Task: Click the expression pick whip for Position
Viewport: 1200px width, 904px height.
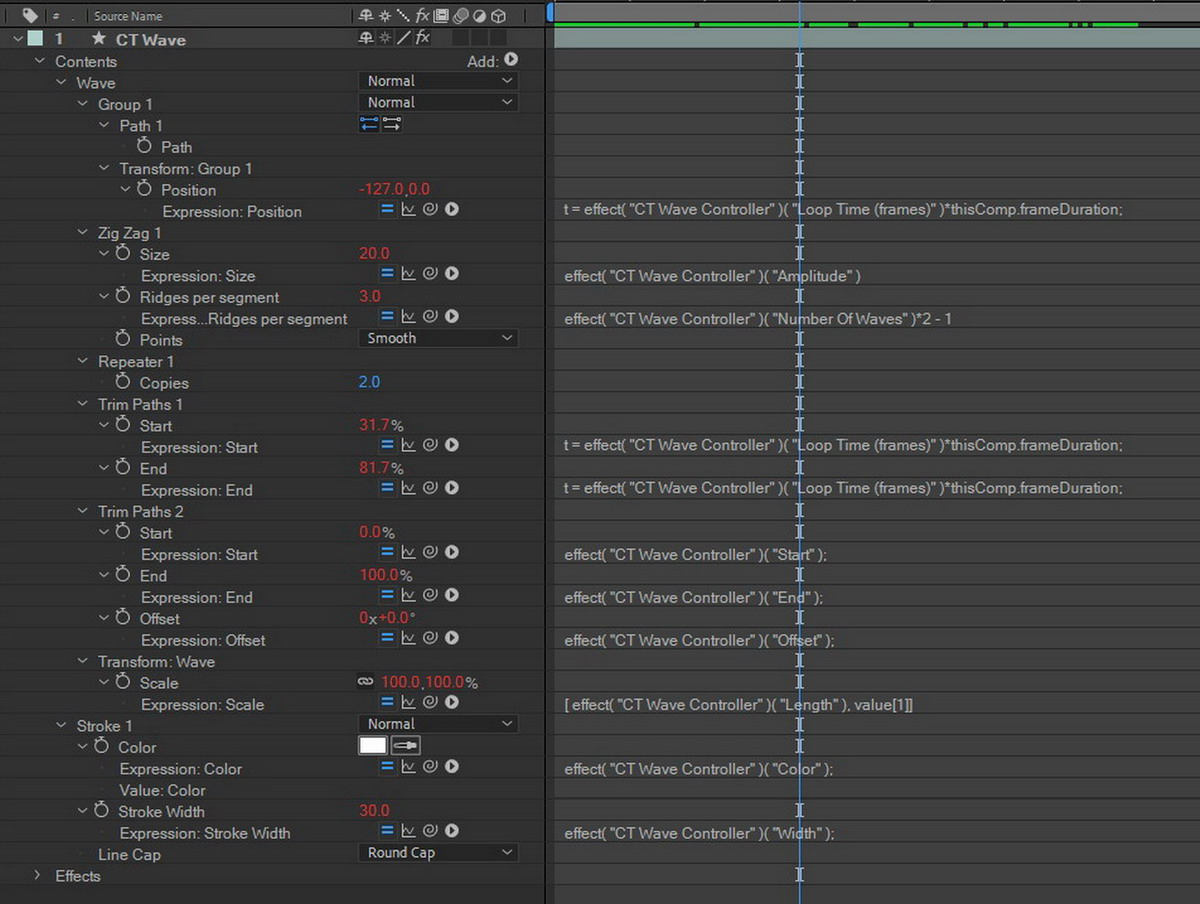Action: (x=430, y=210)
